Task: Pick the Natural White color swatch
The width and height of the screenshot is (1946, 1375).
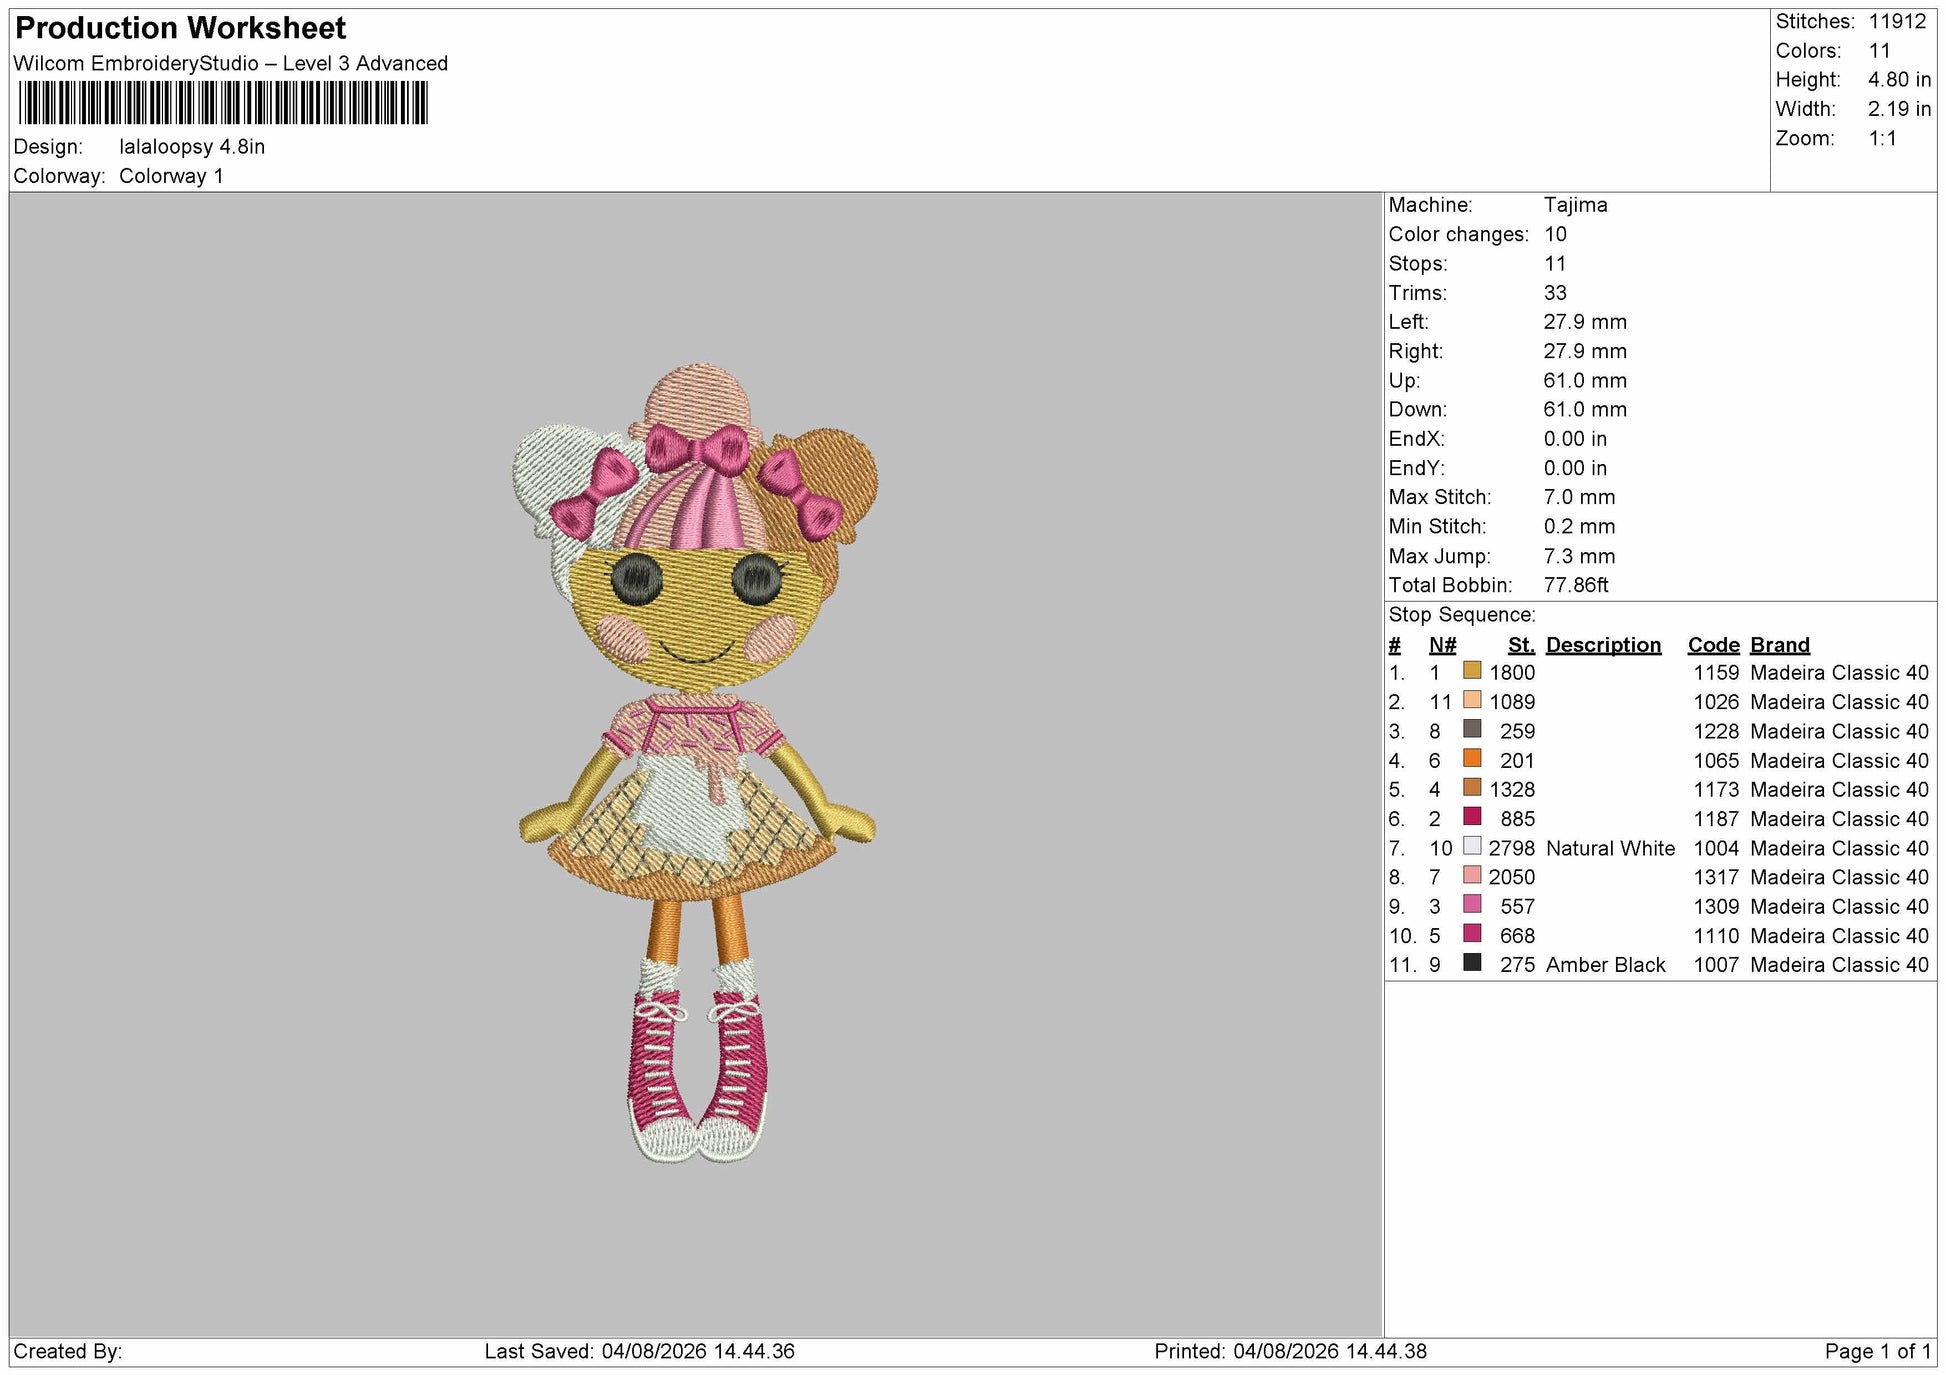Action: pos(1471,845)
